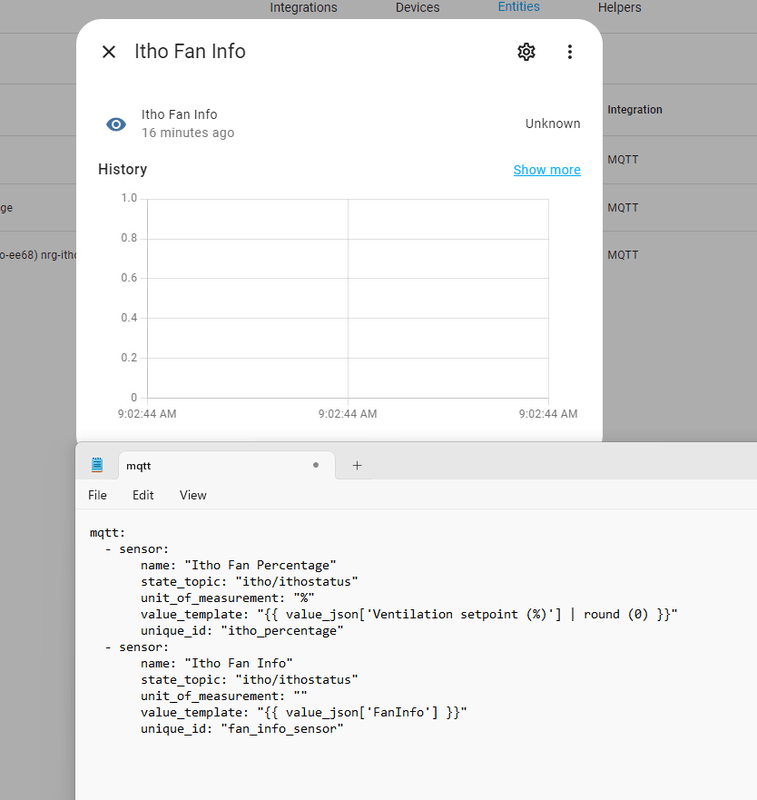The image size is (757, 800).
Task: Switch to the Integrations tab
Action: point(303,8)
